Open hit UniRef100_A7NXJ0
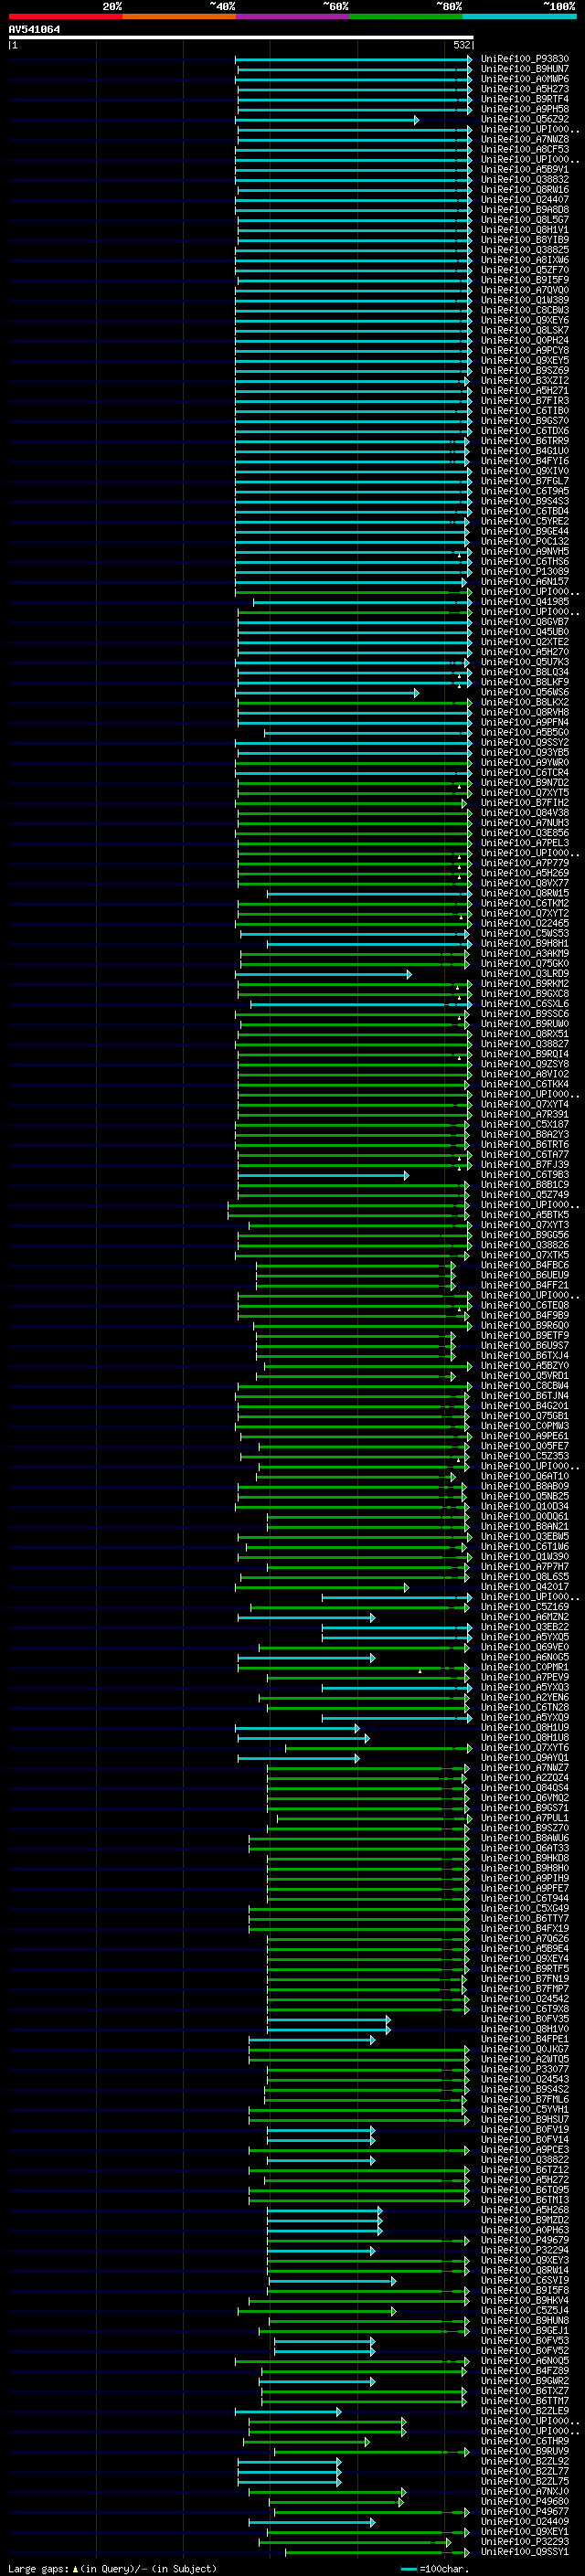Viewport: 585px width, 2576px height. click(x=525, y=2492)
